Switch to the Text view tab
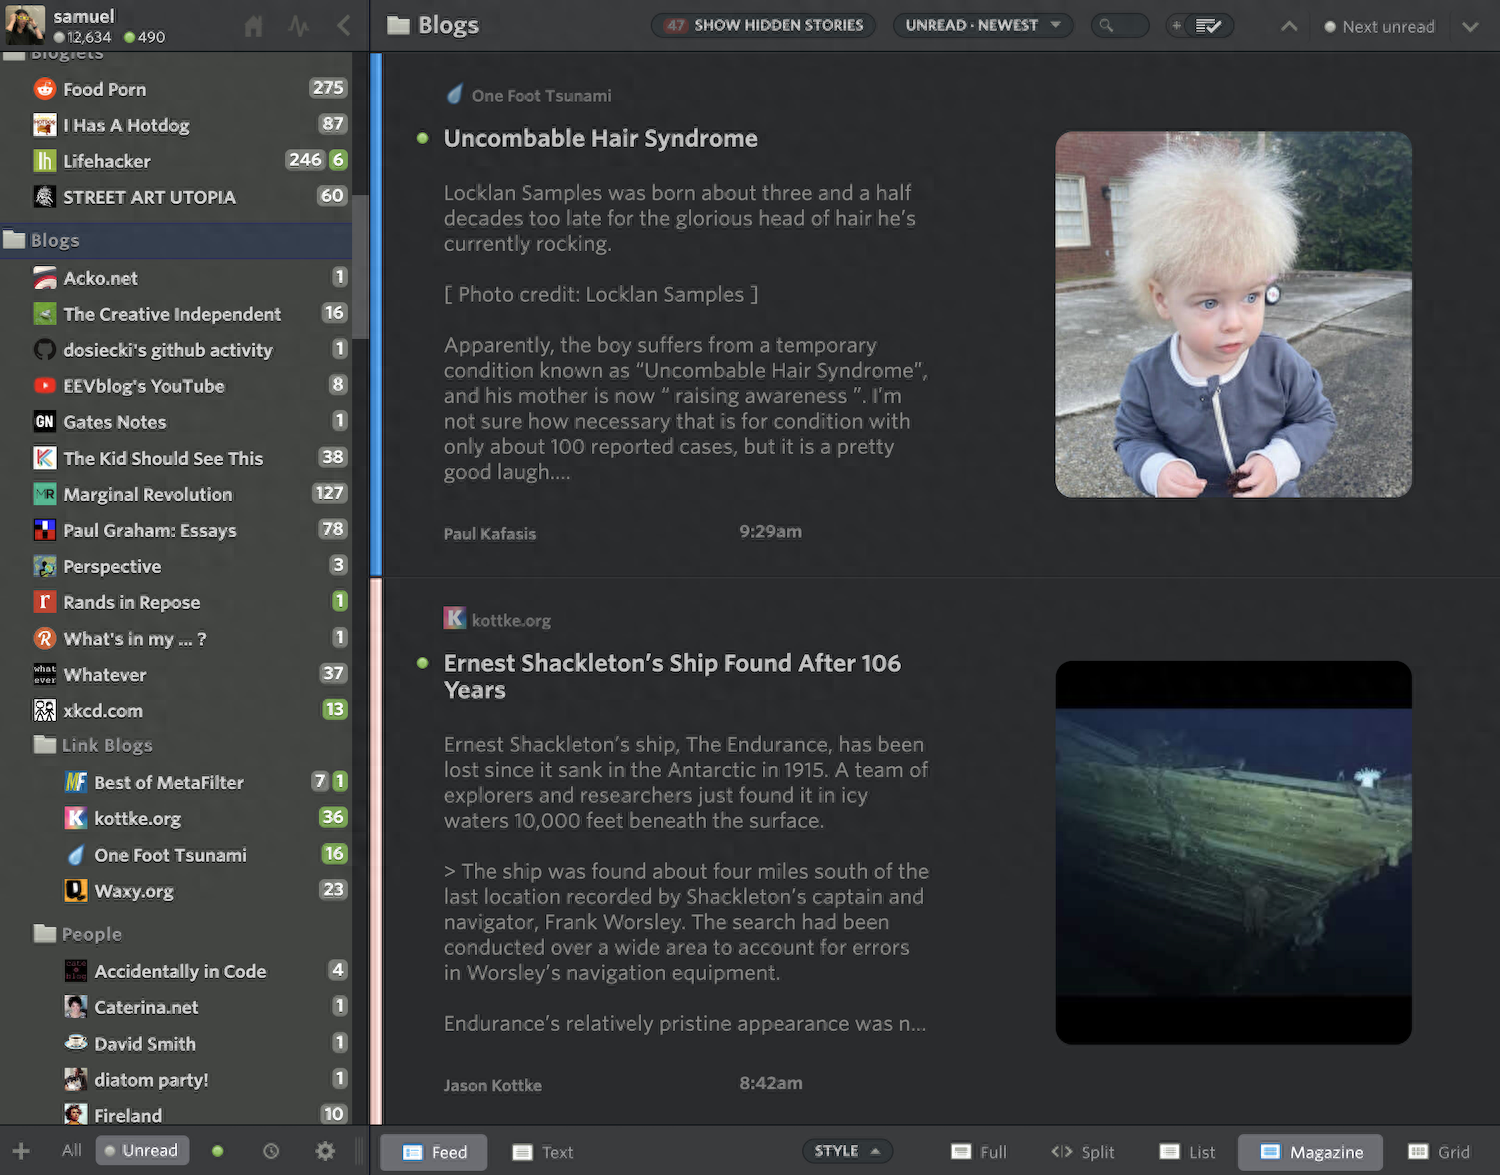 [543, 1152]
